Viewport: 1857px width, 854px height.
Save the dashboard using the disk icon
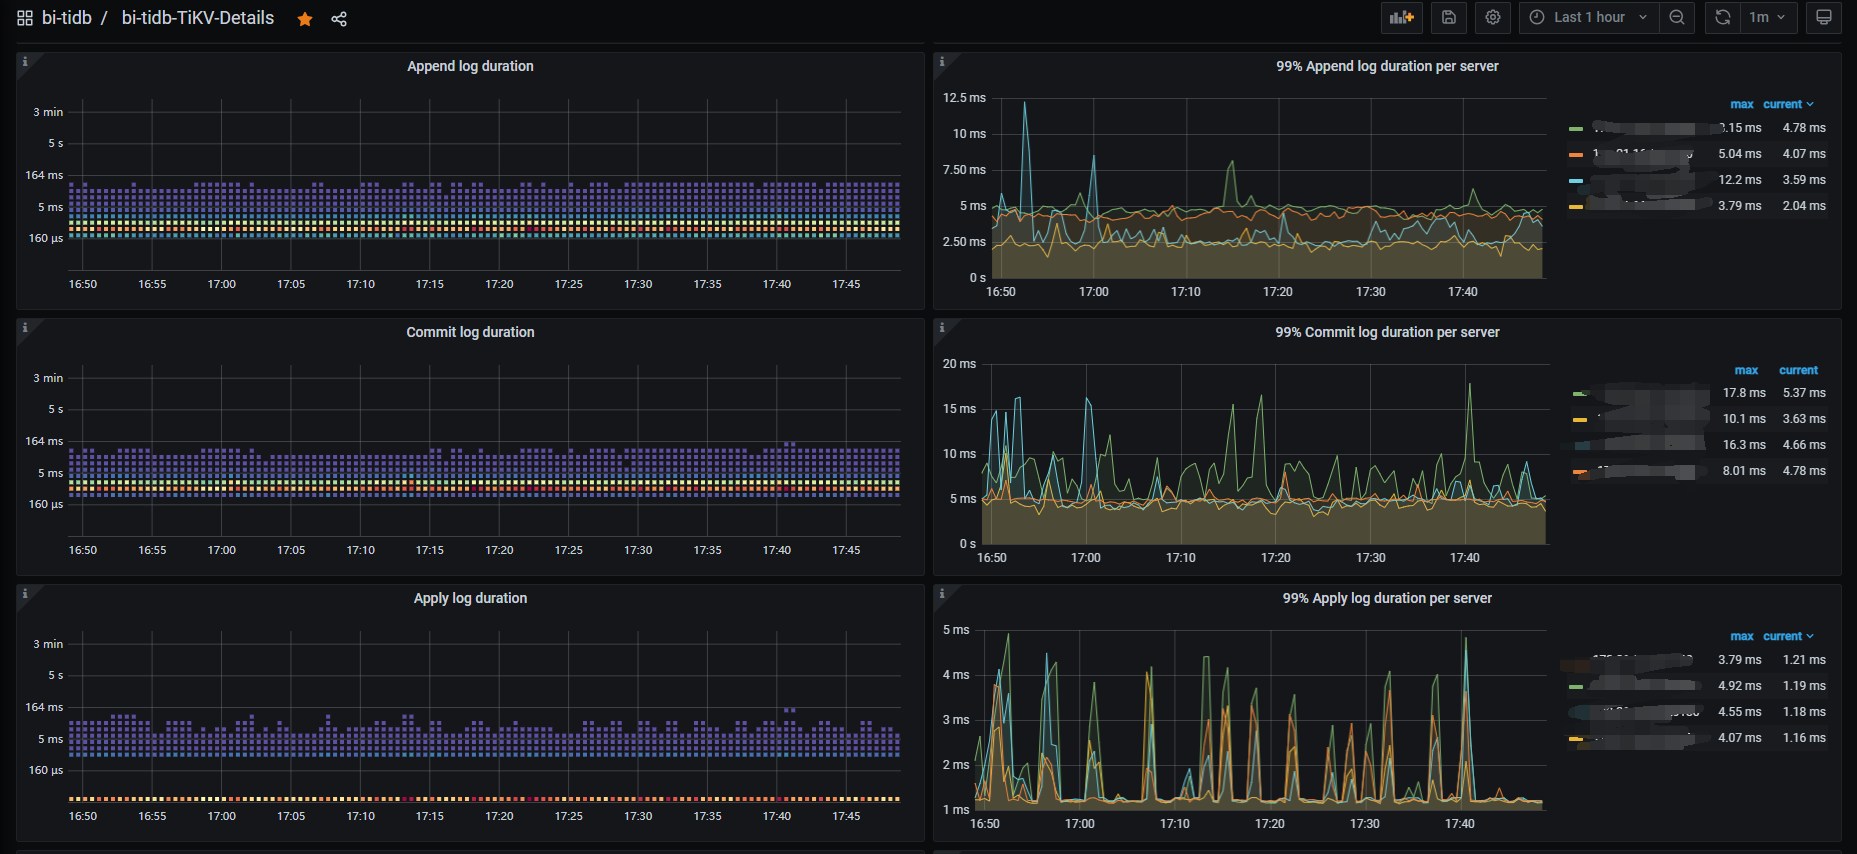pyautogui.click(x=1448, y=17)
